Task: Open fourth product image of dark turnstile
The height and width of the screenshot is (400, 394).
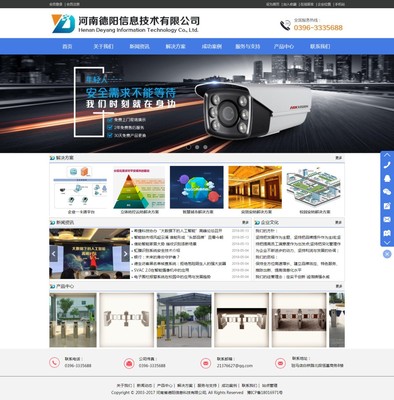Action: [241, 320]
